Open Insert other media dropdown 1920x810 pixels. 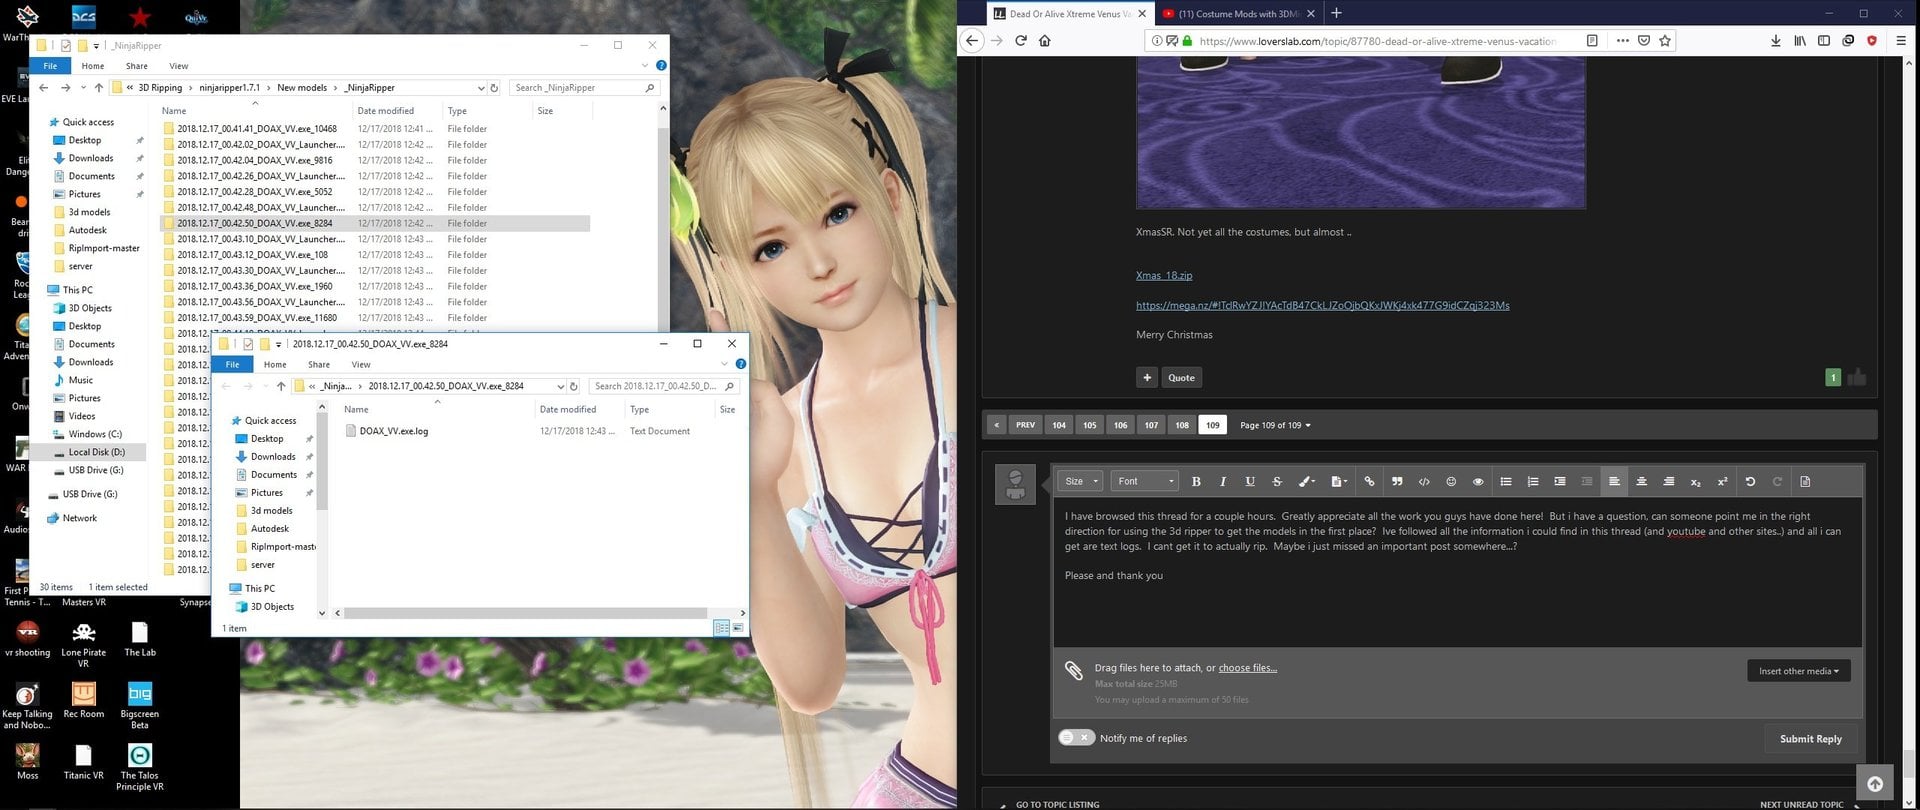(x=1799, y=671)
